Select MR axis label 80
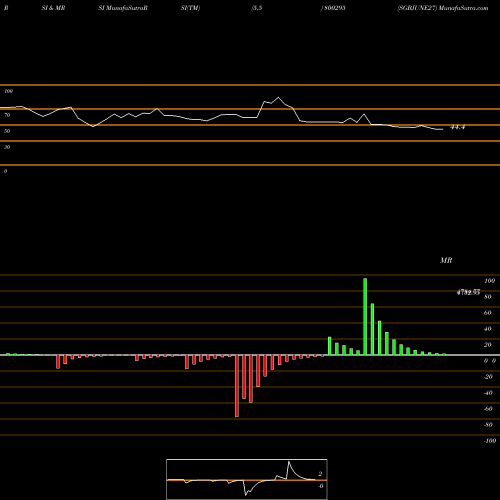The image size is (500, 500). pos(488,297)
